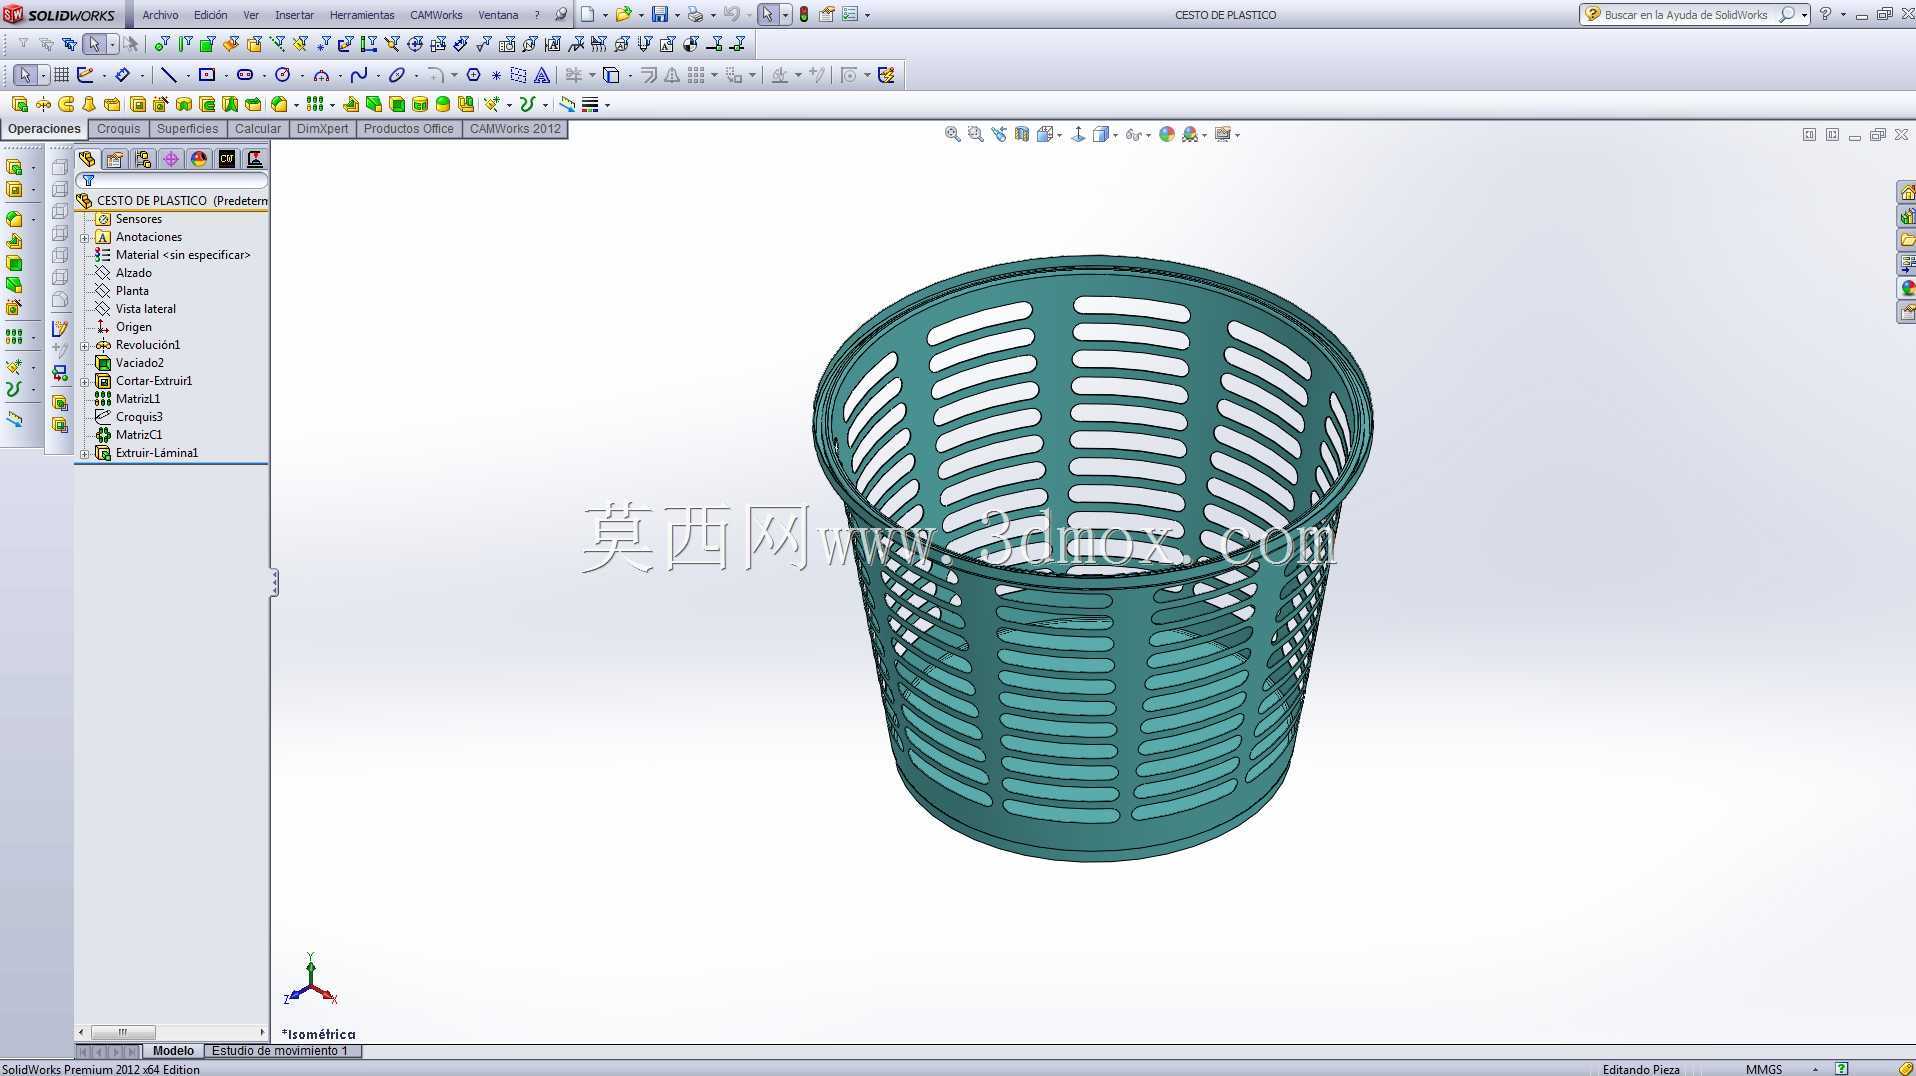Create a new document
Image resolution: width=1916 pixels, height=1076 pixels.
click(x=588, y=15)
